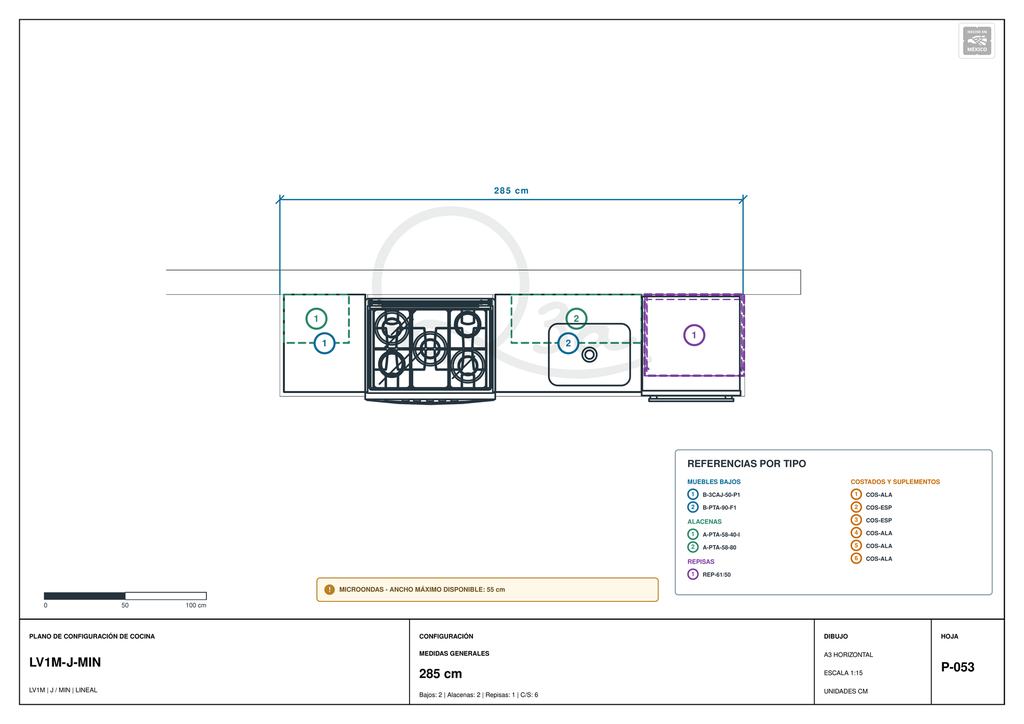Select green alacena marker 1 on the plan

(x=316, y=319)
